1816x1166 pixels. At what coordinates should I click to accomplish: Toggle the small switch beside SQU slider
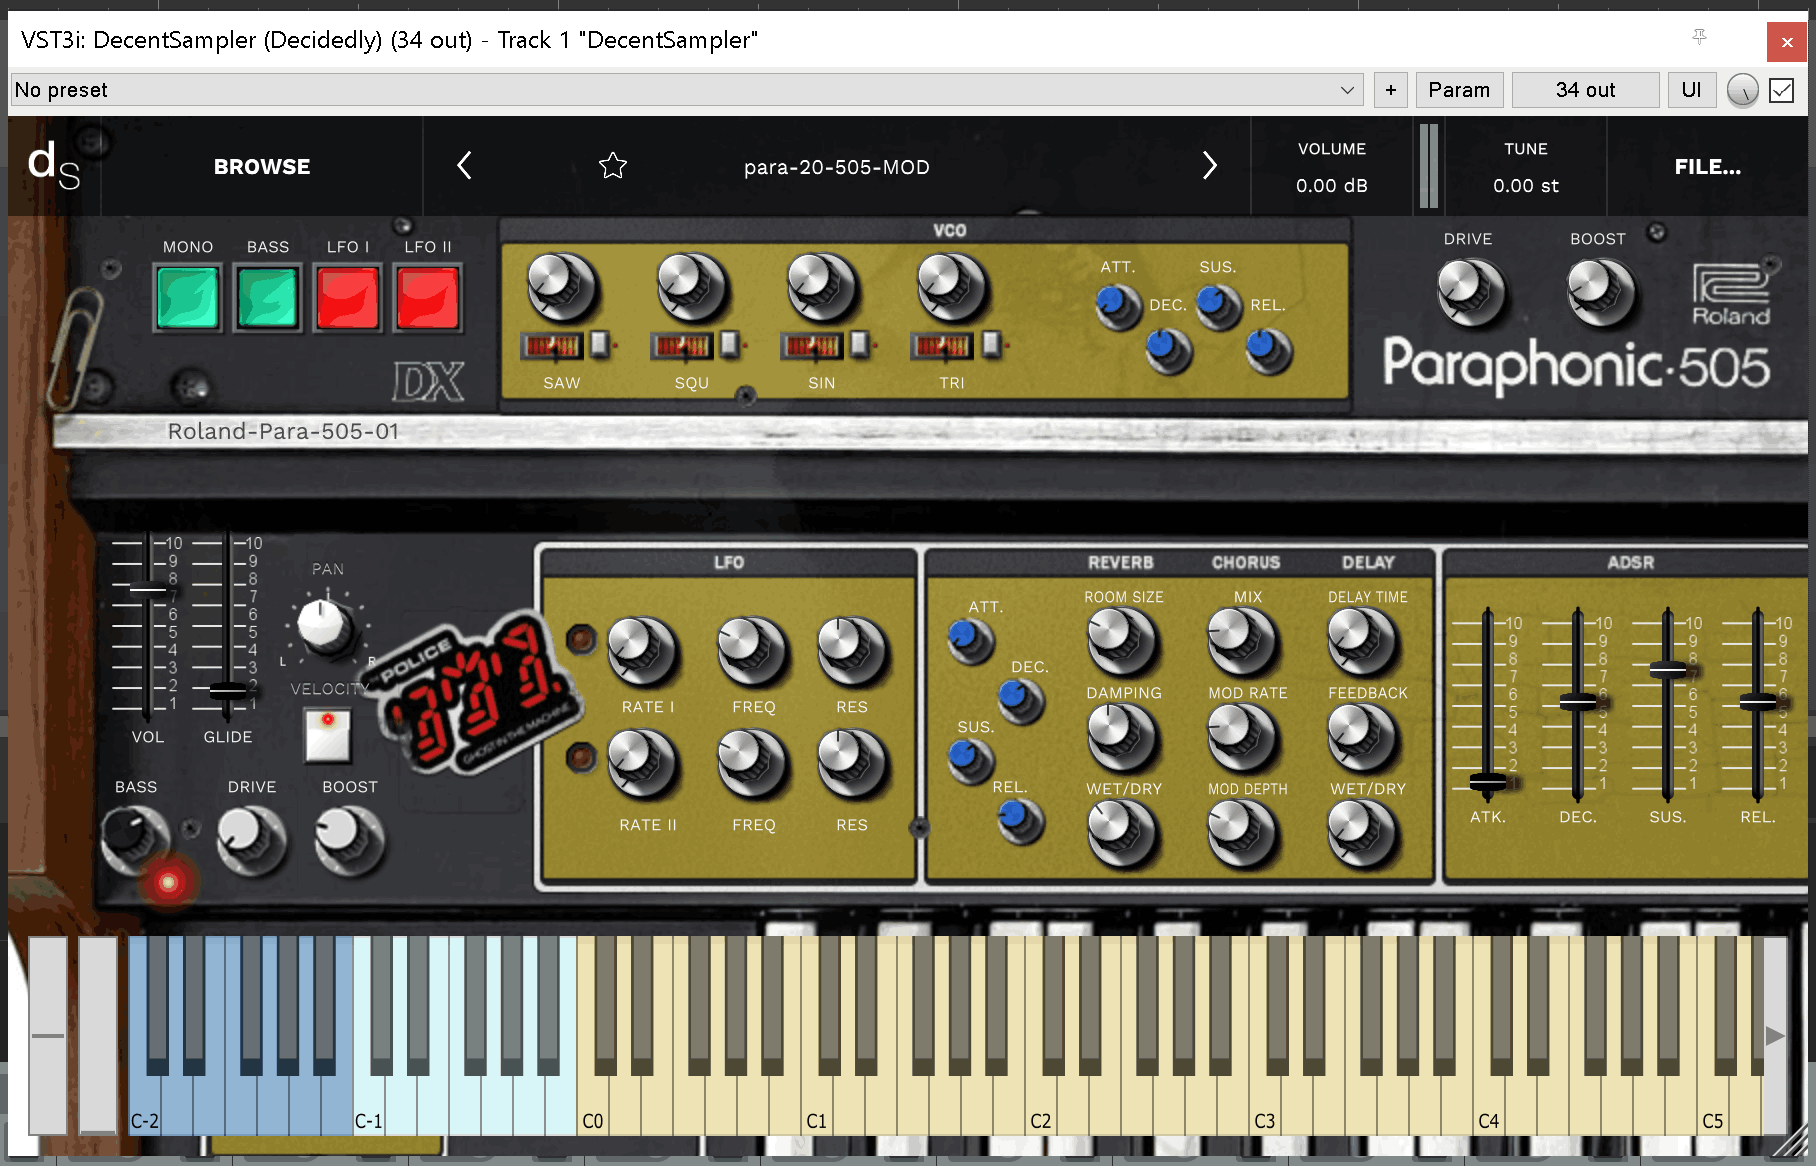pos(729,344)
